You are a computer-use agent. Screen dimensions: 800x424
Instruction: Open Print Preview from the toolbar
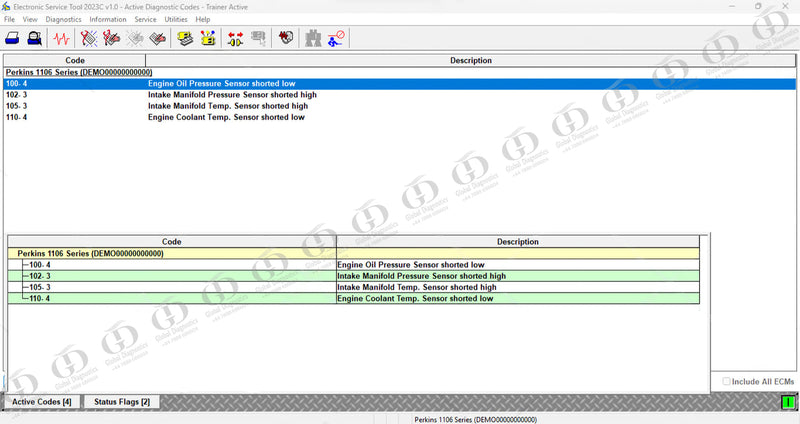tap(34, 38)
